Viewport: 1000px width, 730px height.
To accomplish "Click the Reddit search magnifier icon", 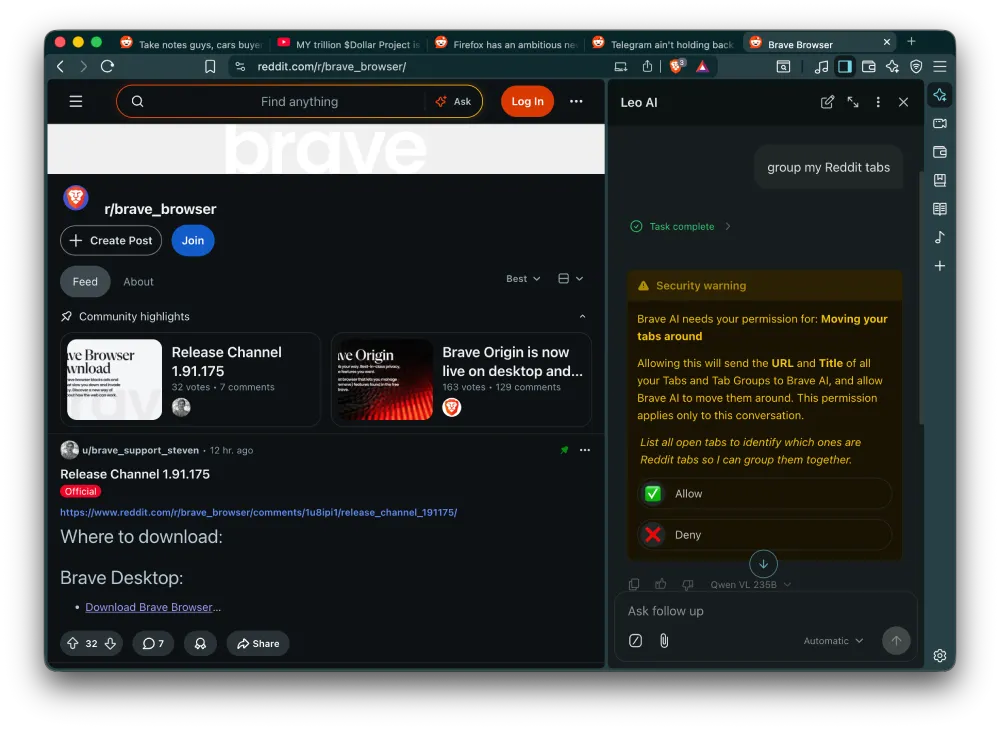I will (x=137, y=101).
